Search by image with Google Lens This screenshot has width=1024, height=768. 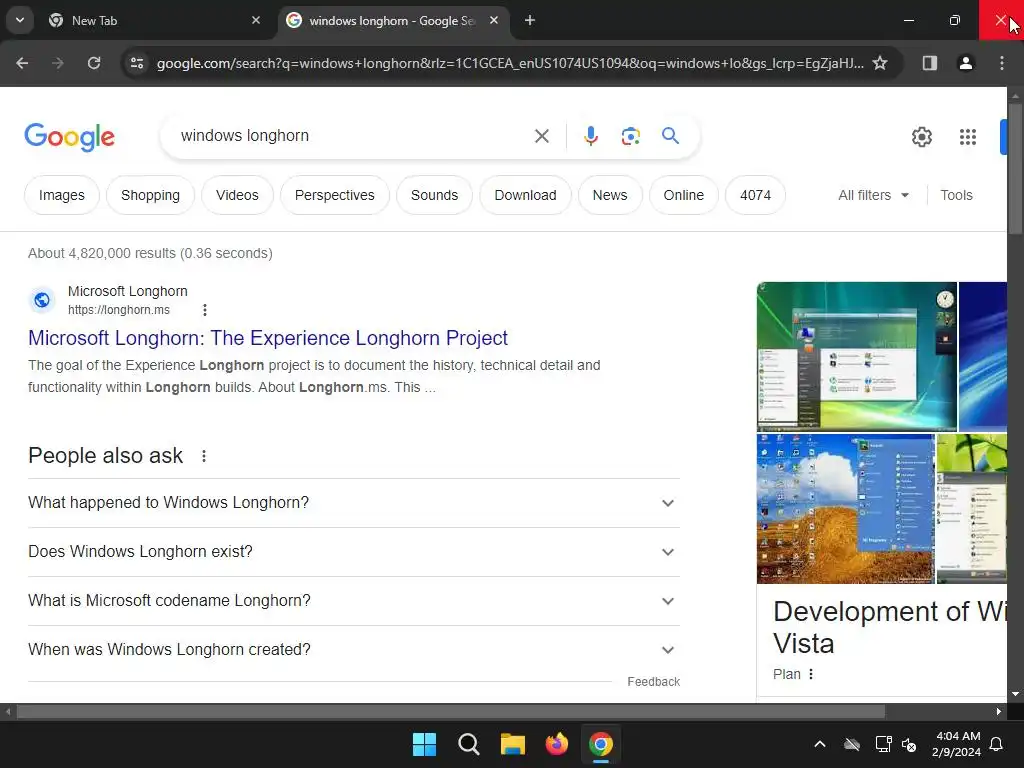630,136
